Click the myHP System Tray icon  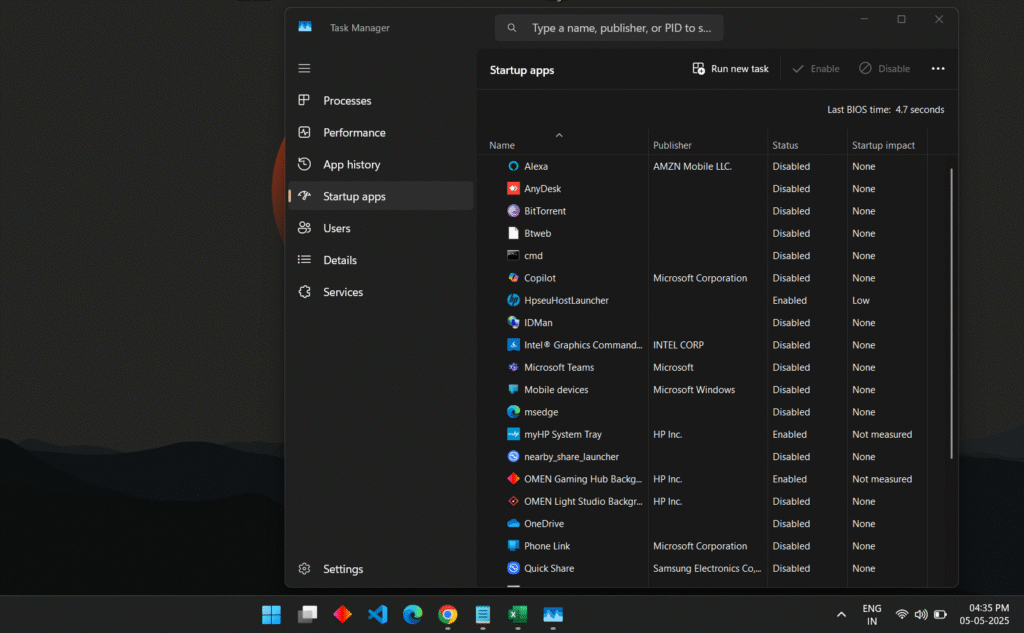[513, 434]
